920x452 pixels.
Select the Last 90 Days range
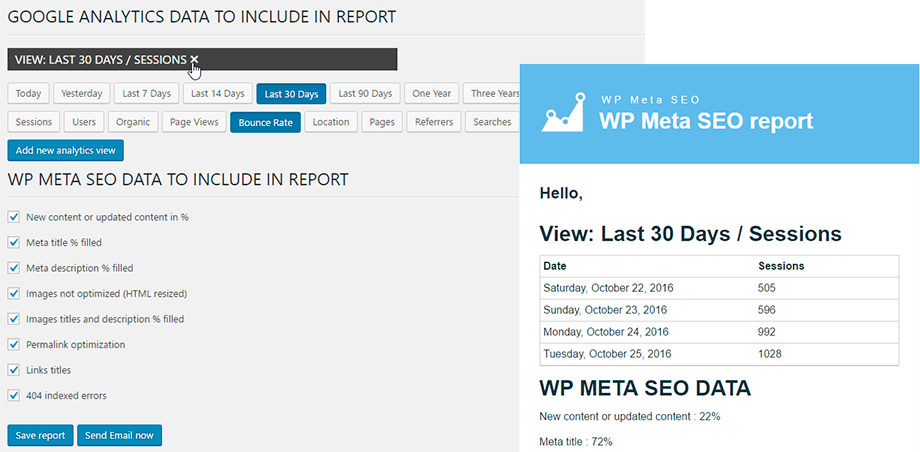[365, 94]
